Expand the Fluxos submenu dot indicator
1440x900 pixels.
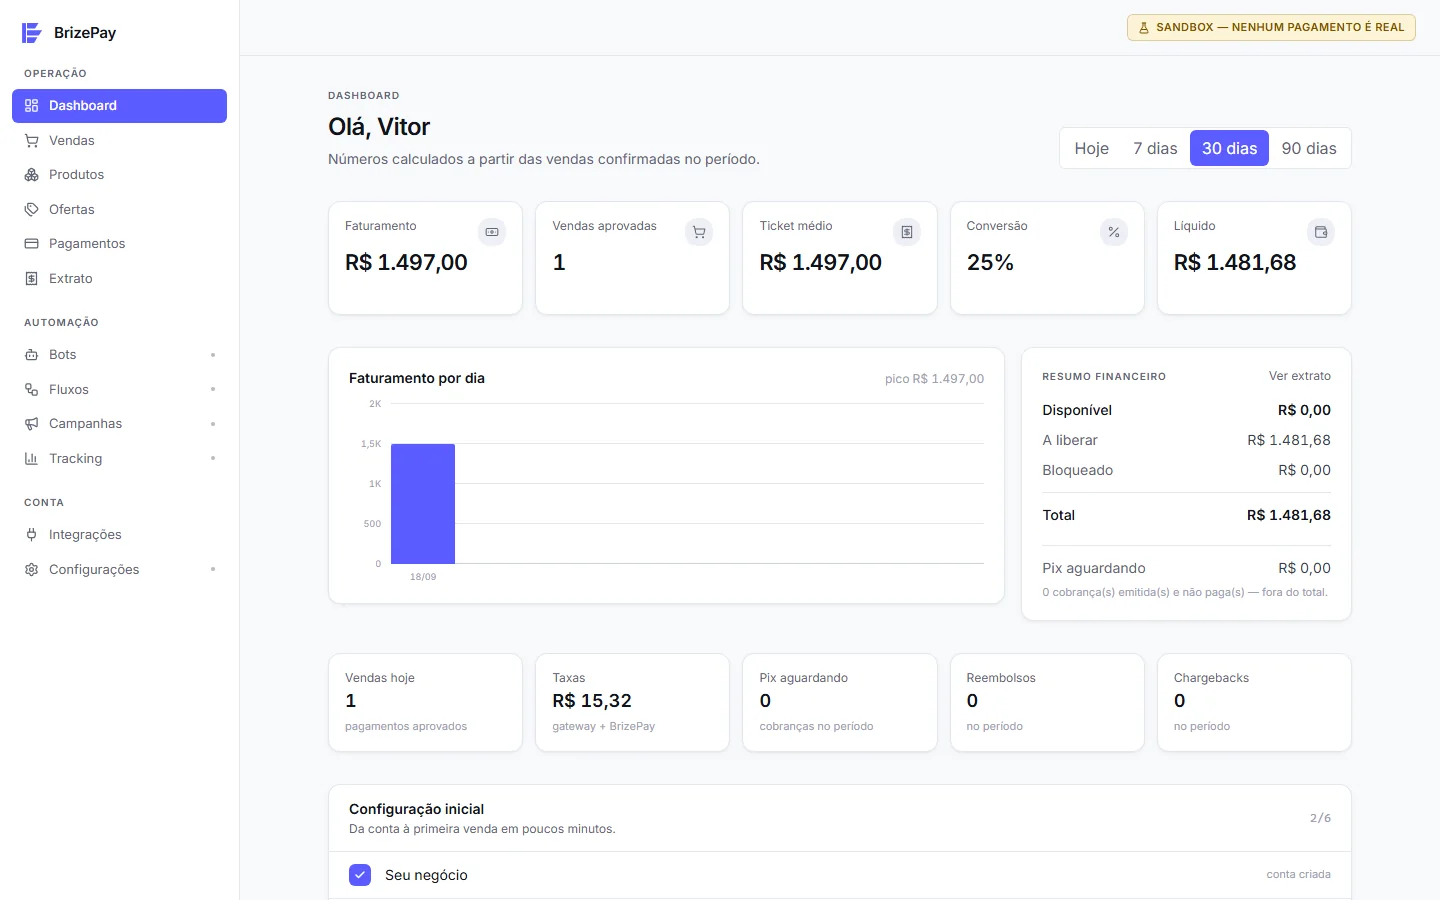(x=213, y=390)
